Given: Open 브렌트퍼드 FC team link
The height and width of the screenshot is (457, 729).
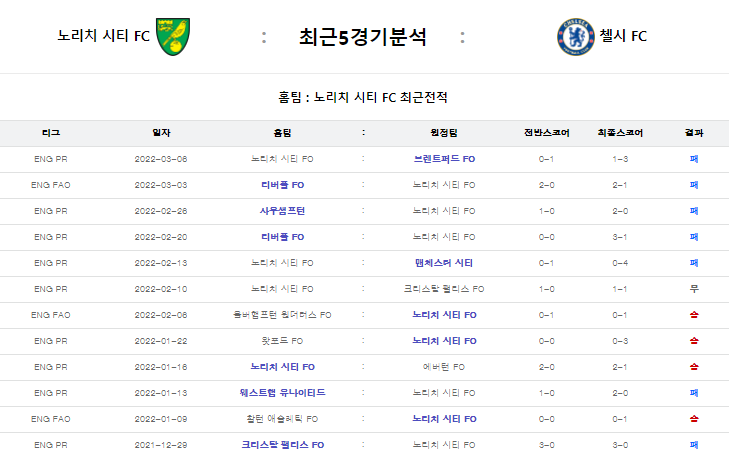Looking at the screenshot, I should 444,159.
